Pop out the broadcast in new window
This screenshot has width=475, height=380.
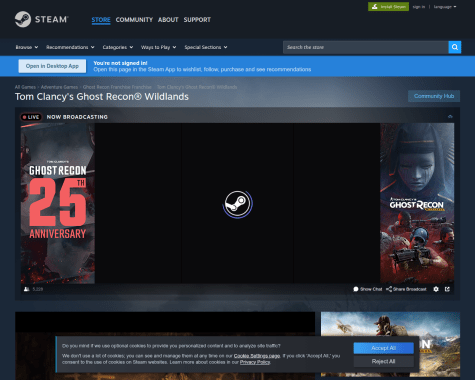[x=447, y=289]
